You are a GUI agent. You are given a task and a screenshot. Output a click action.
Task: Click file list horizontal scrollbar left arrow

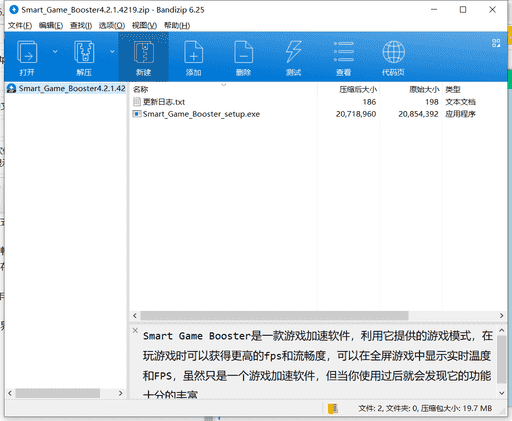pos(135,315)
